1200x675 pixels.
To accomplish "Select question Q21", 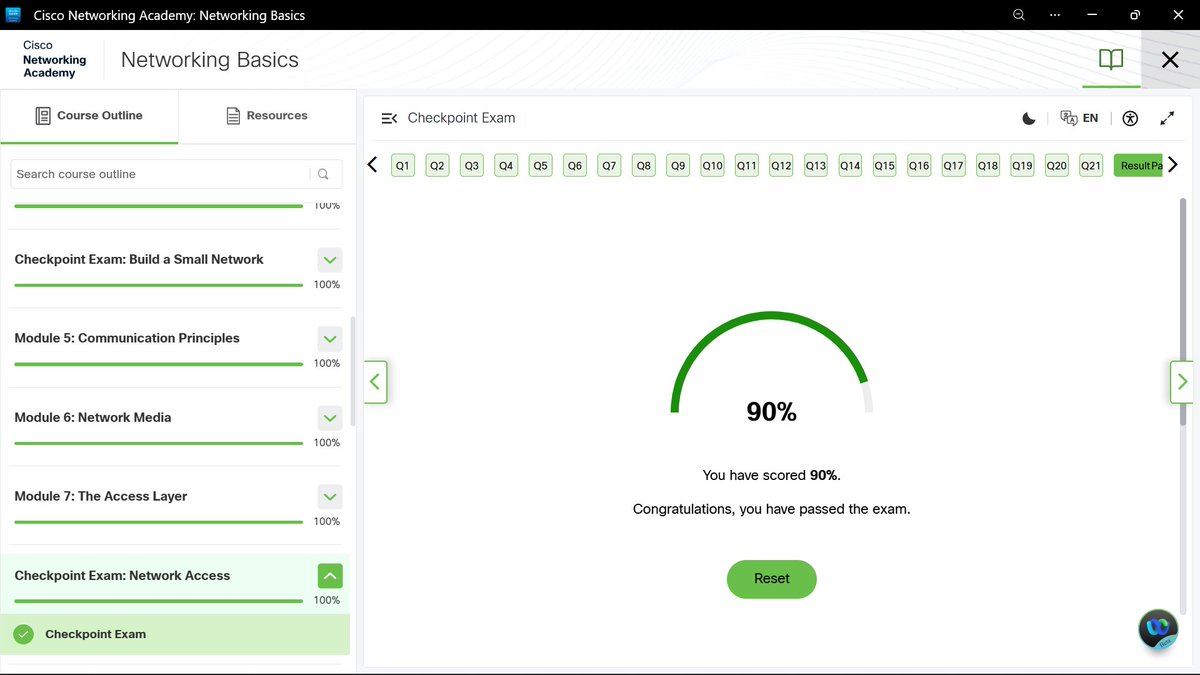I will pos(1091,166).
